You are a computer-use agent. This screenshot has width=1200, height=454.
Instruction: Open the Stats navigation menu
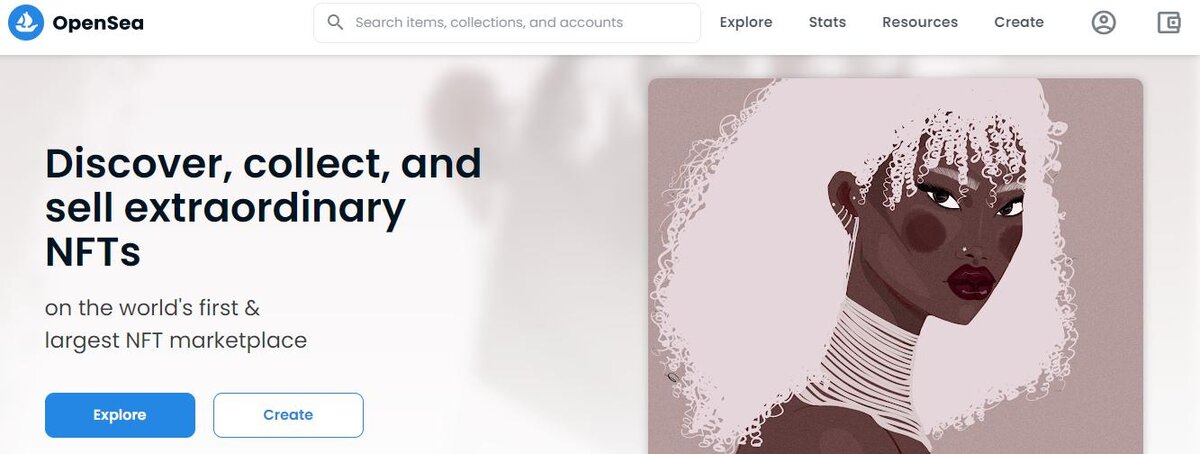[x=827, y=22]
